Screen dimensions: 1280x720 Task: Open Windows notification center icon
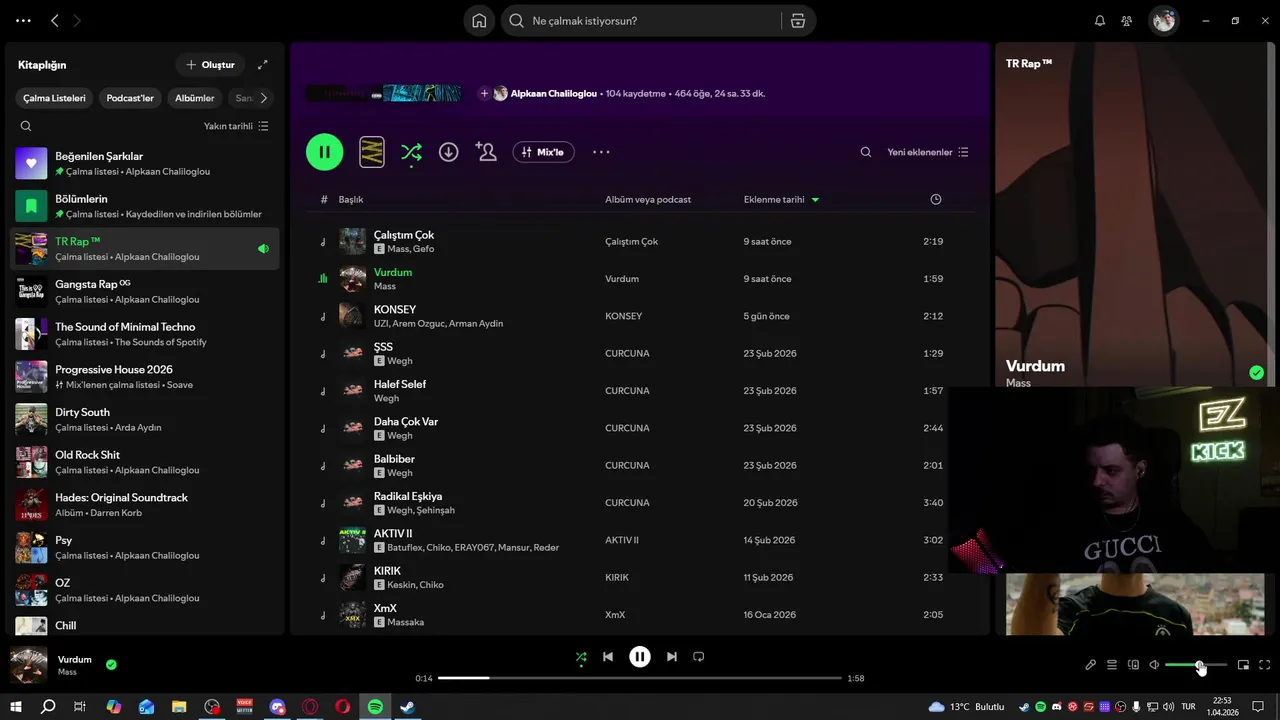[1259, 707]
